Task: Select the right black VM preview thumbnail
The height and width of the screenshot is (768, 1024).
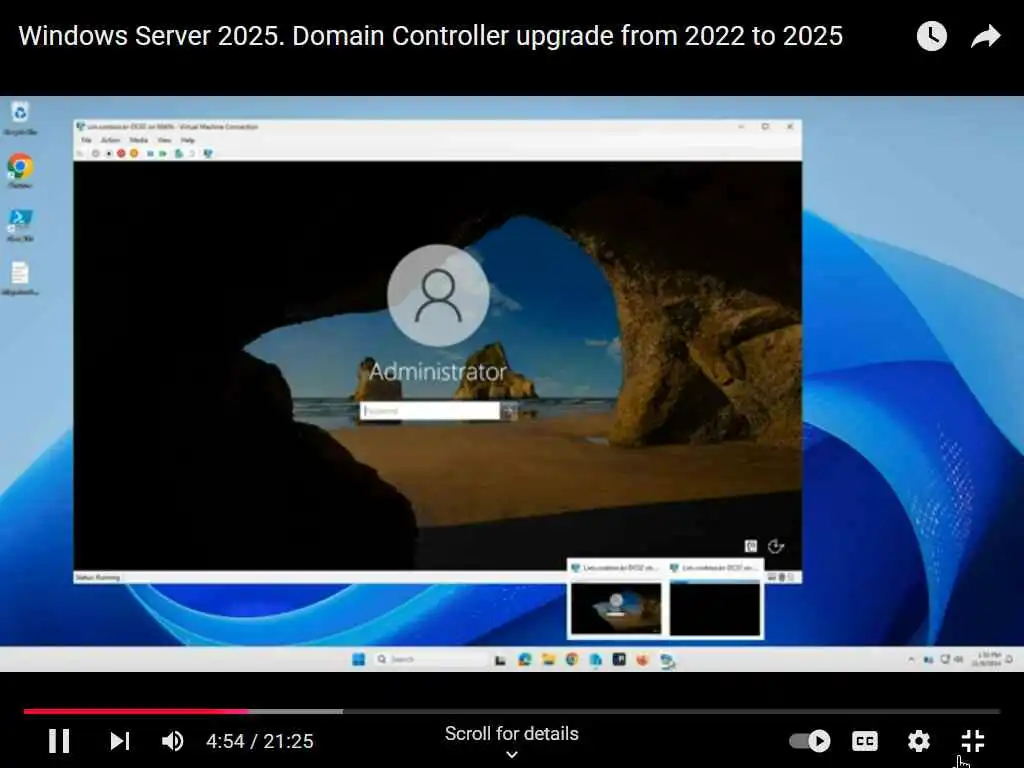Action: pyautogui.click(x=715, y=609)
